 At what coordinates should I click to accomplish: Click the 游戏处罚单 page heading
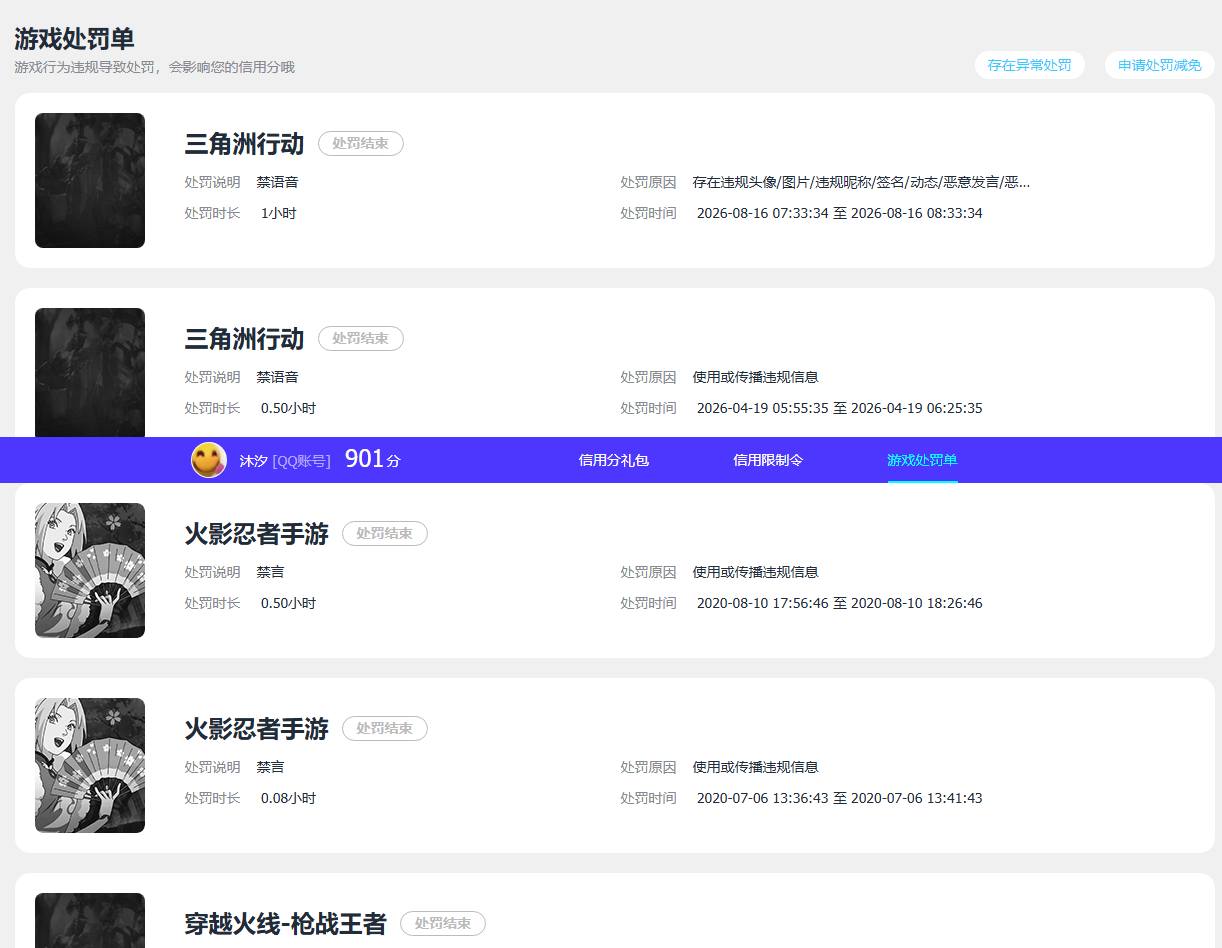coord(74,39)
